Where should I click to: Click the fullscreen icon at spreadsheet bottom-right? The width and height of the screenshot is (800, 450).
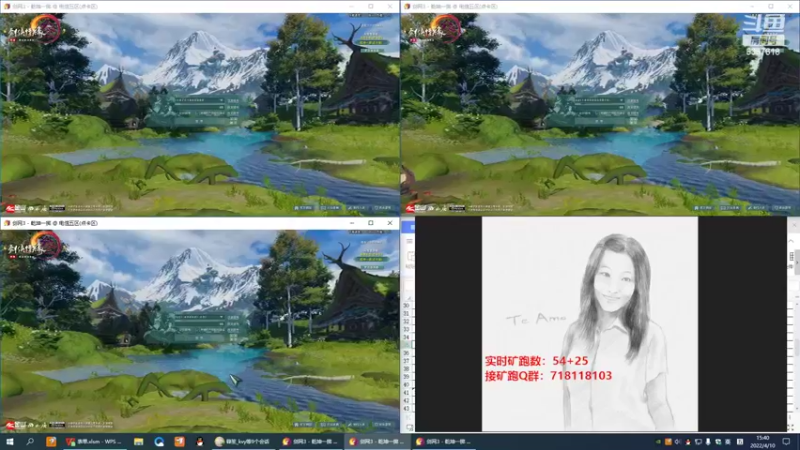tap(792, 428)
